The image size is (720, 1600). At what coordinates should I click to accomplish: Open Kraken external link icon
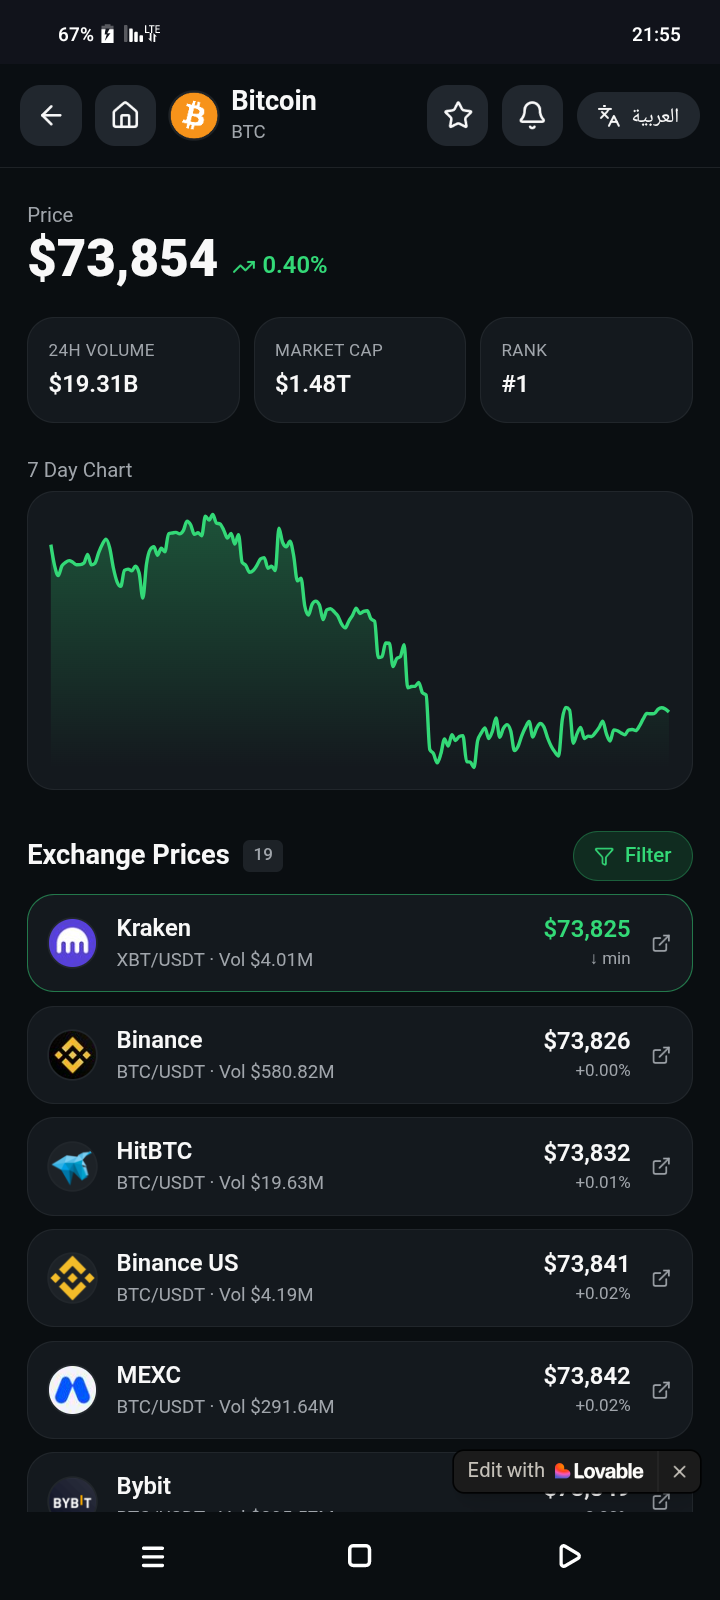point(661,943)
